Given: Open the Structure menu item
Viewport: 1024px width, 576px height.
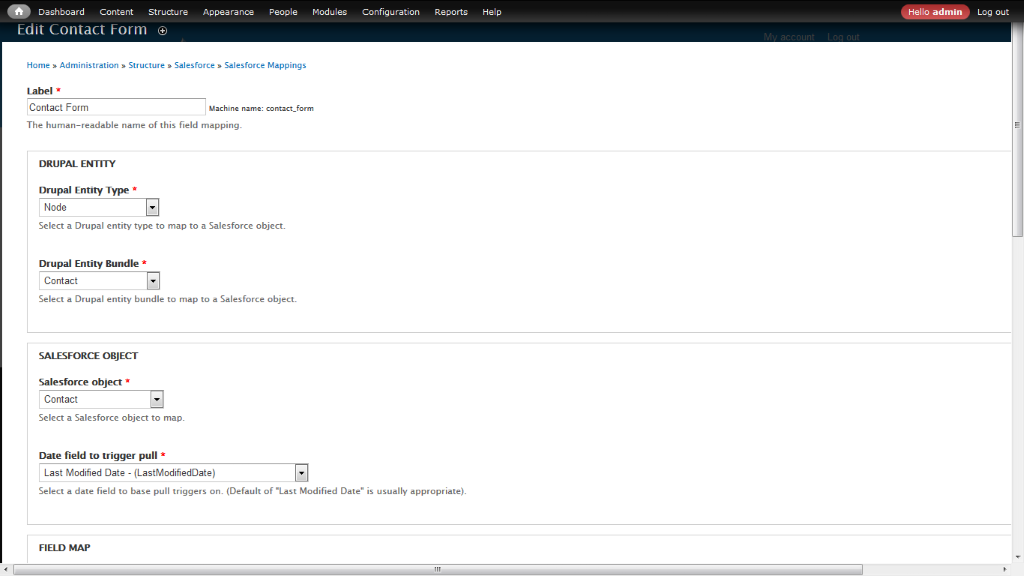Looking at the screenshot, I should tap(168, 12).
